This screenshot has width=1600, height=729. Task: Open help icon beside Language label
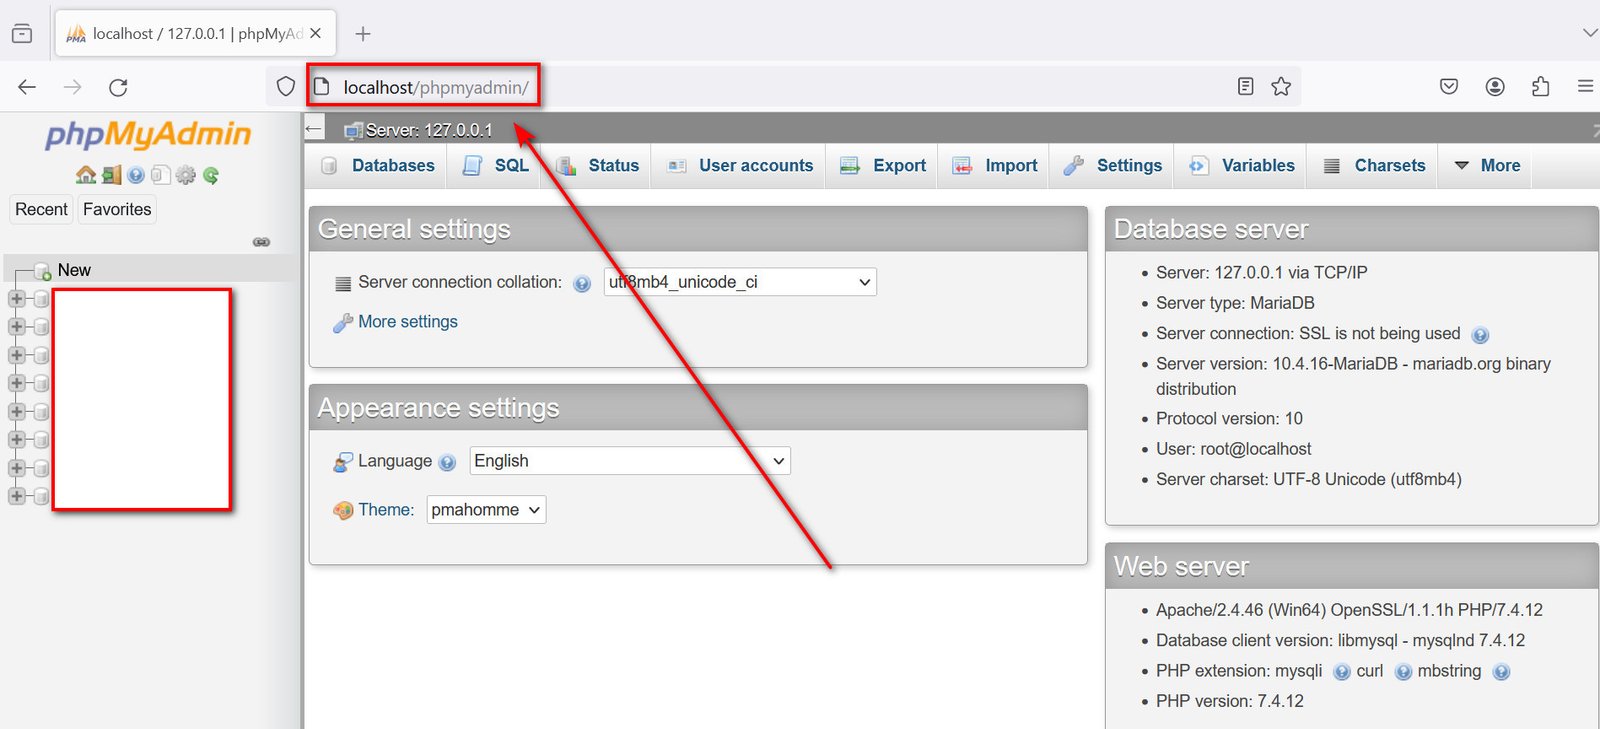[x=447, y=463]
